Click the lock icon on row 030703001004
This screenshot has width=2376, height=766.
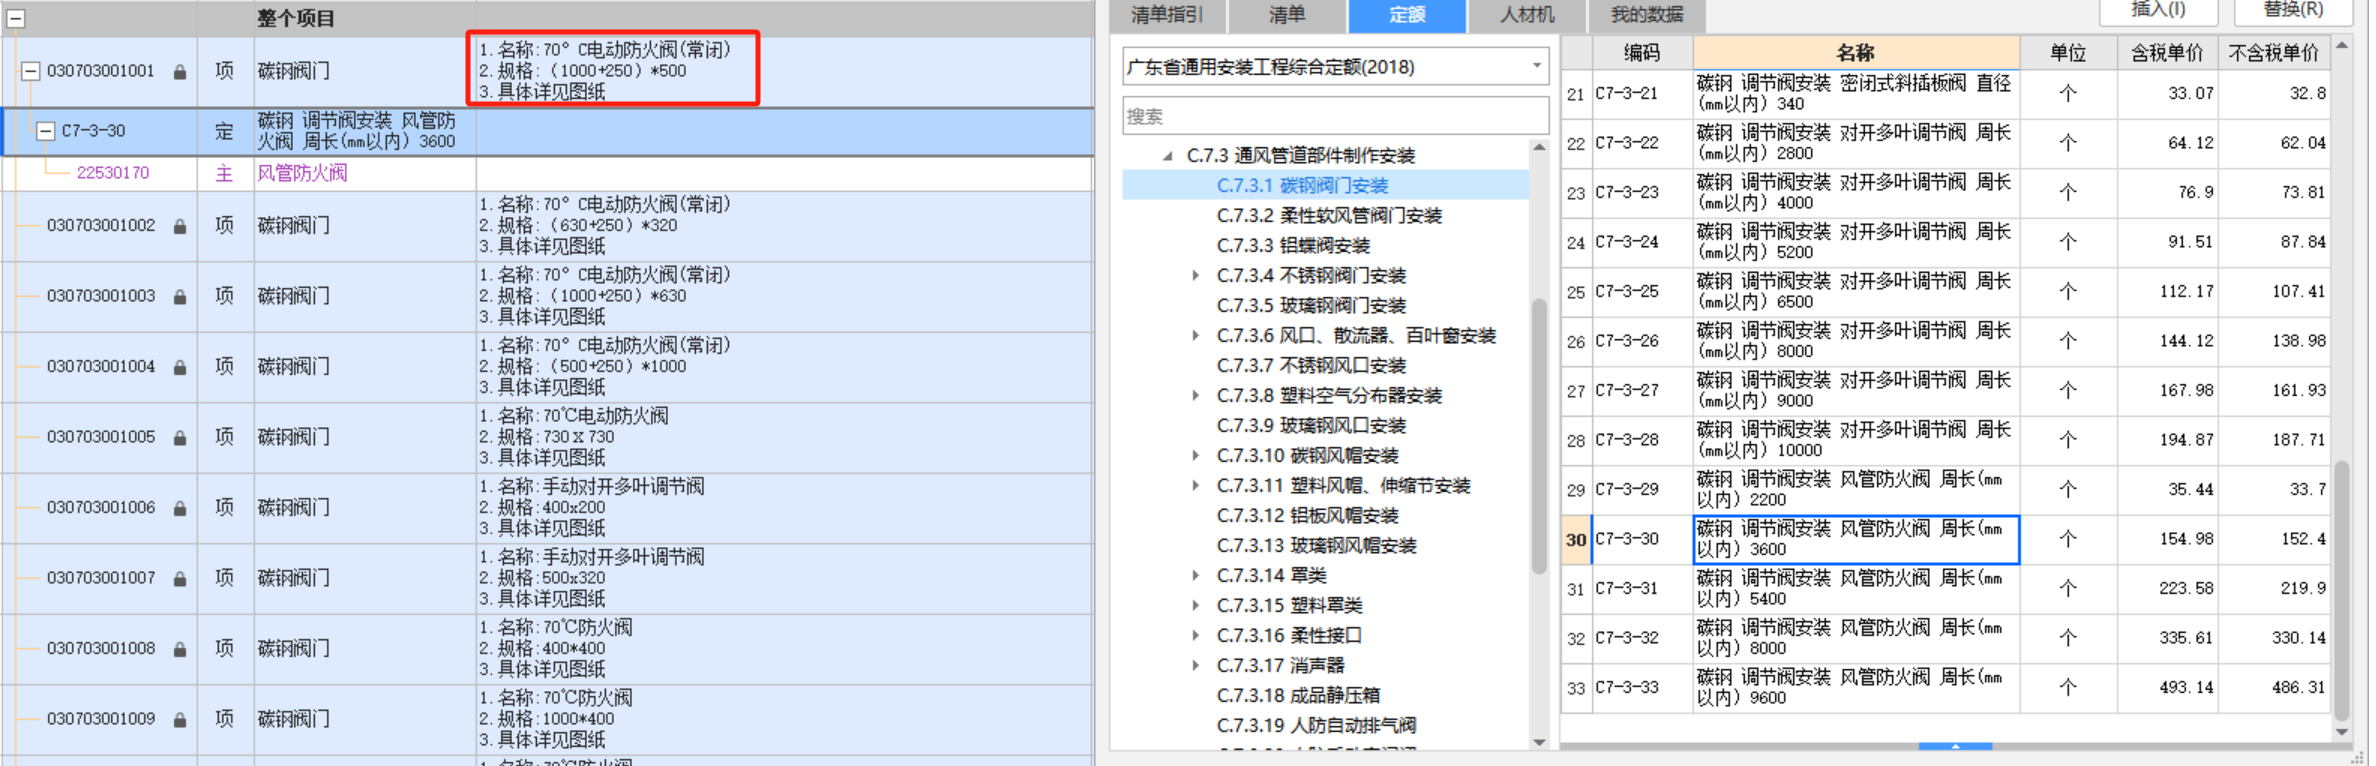(180, 367)
